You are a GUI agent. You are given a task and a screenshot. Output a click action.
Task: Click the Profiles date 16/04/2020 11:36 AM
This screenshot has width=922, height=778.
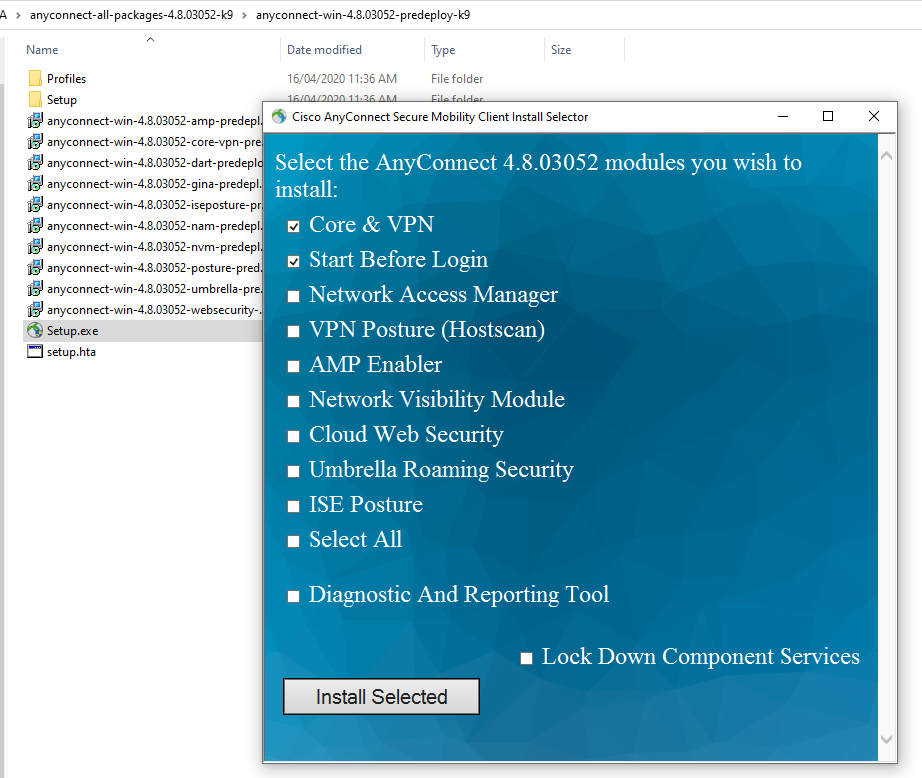pyautogui.click(x=342, y=78)
